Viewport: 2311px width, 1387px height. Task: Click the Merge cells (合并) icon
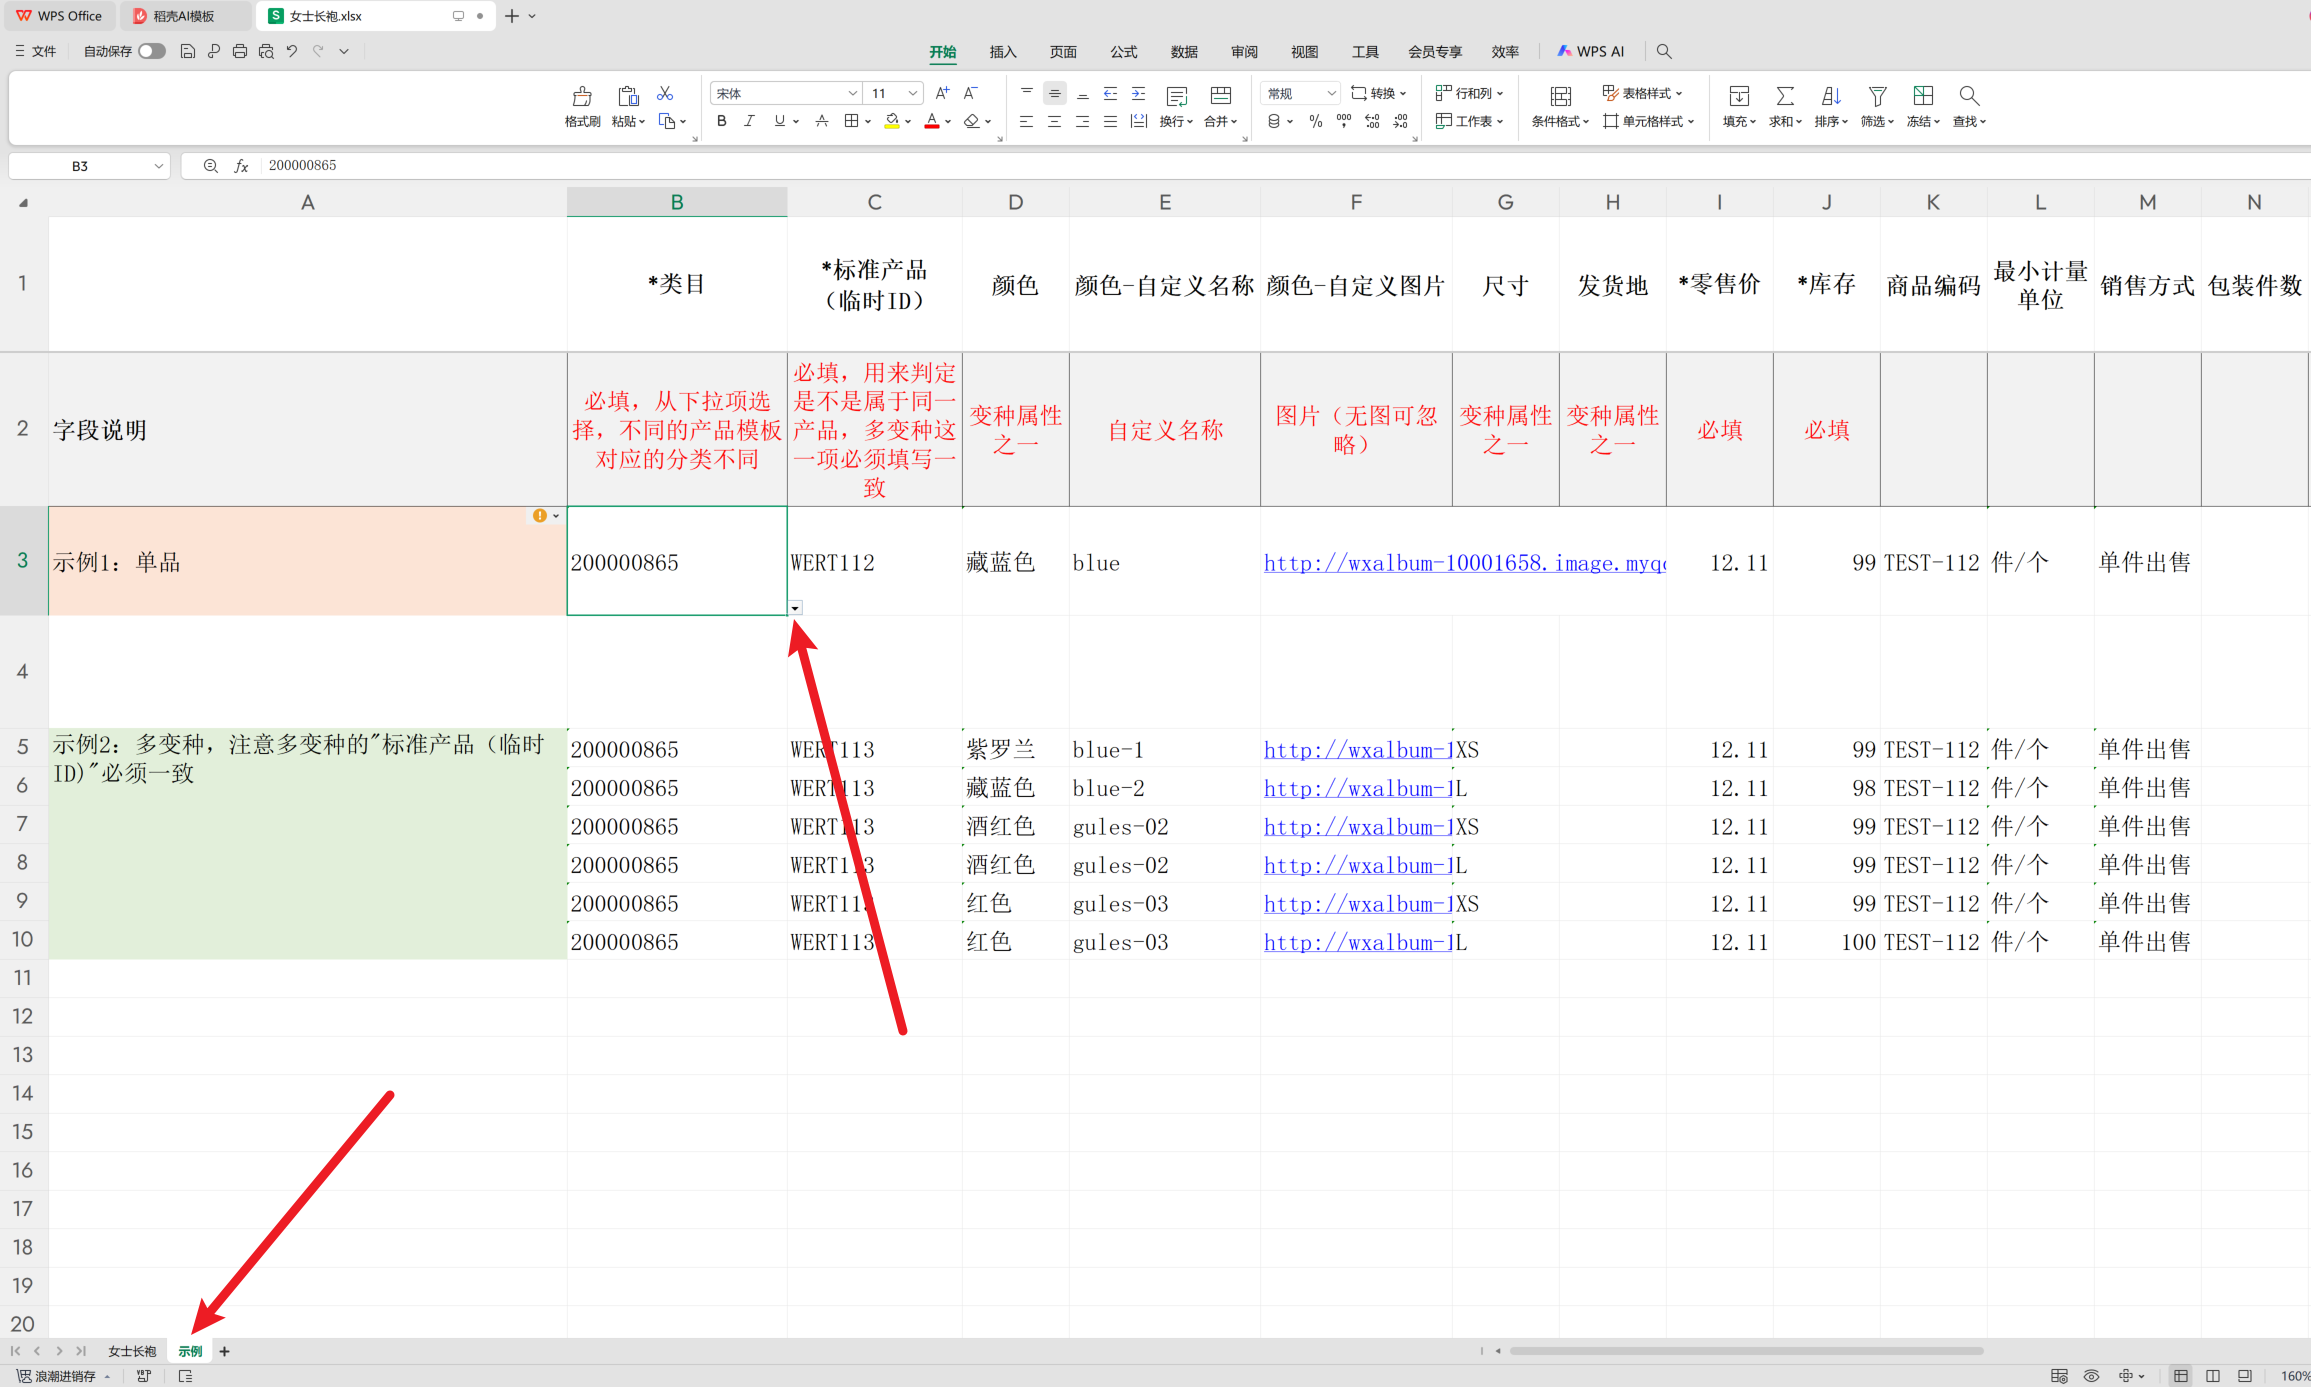click(x=1220, y=97)
